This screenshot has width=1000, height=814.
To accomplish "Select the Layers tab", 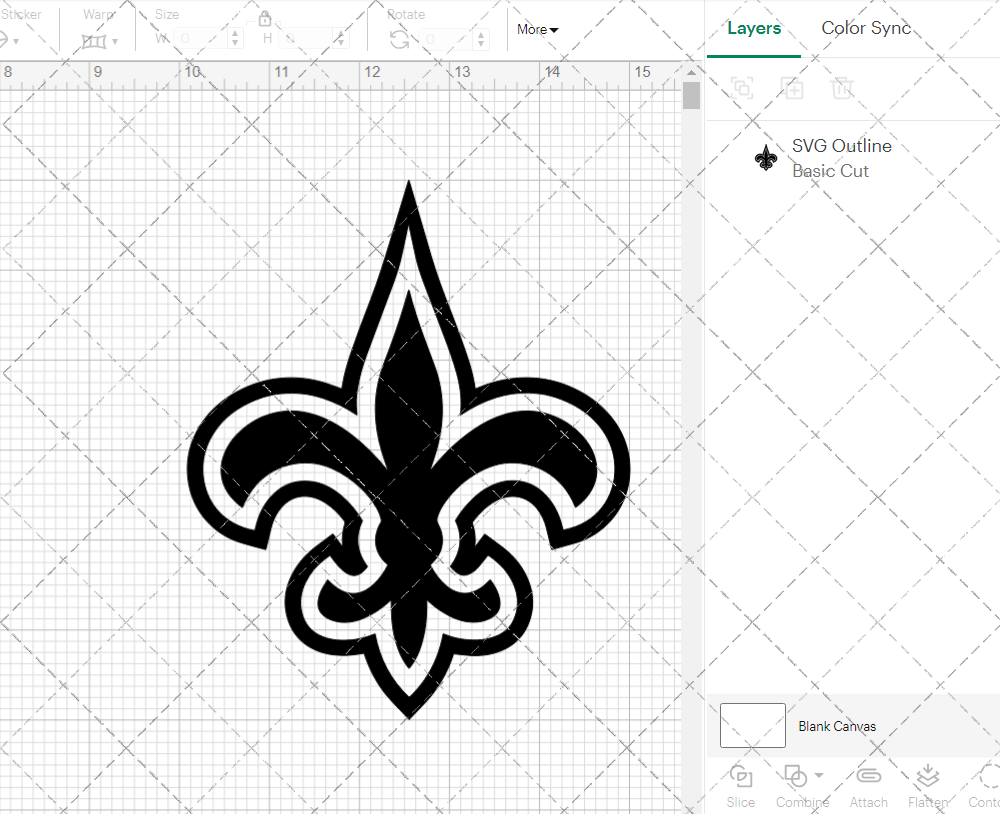I will 754,28.
